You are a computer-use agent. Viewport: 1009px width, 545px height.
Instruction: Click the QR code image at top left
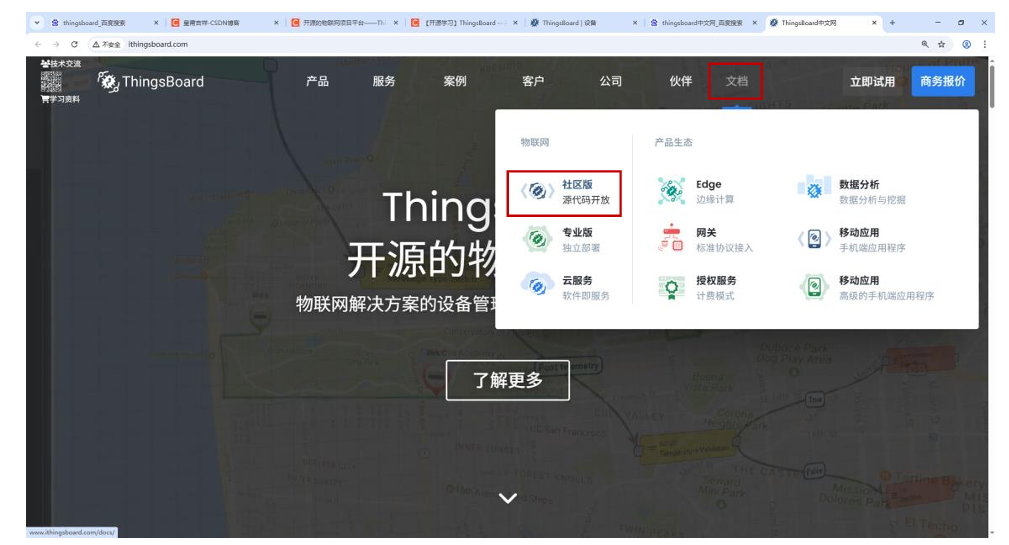click(51, 81)
